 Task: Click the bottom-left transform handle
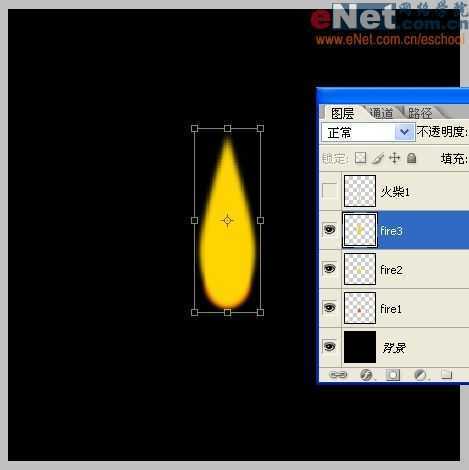click(195, 312)
